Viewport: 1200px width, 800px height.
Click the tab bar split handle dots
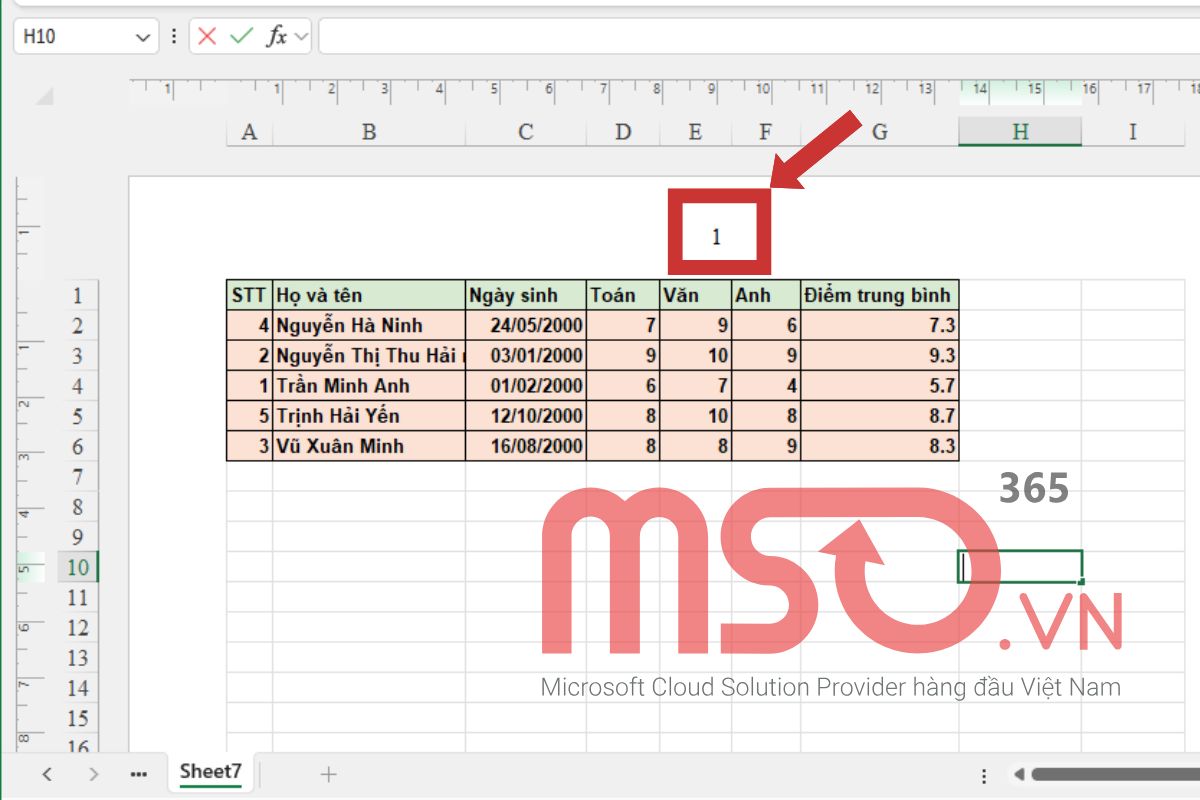pos(986,775)
